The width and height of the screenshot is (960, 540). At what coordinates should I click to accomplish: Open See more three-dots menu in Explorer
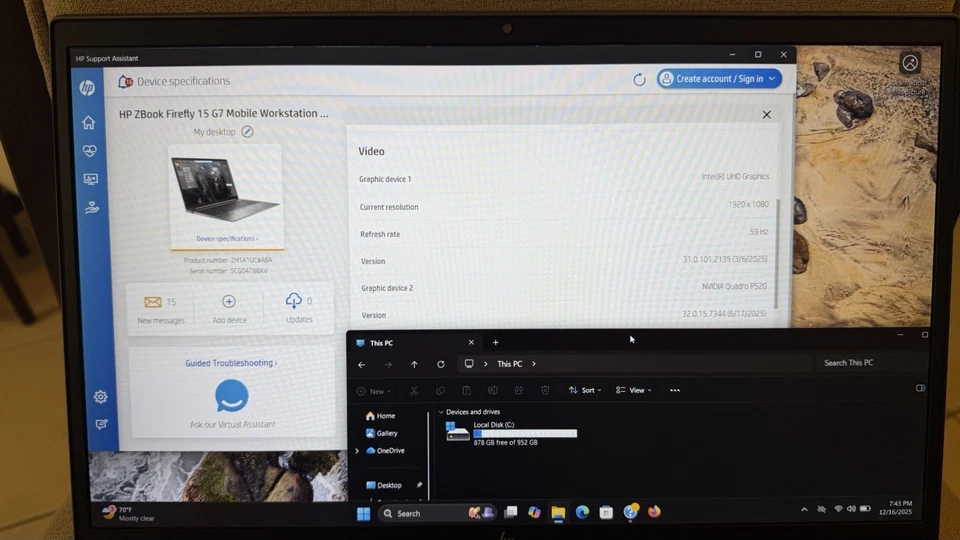click(675, 390)
